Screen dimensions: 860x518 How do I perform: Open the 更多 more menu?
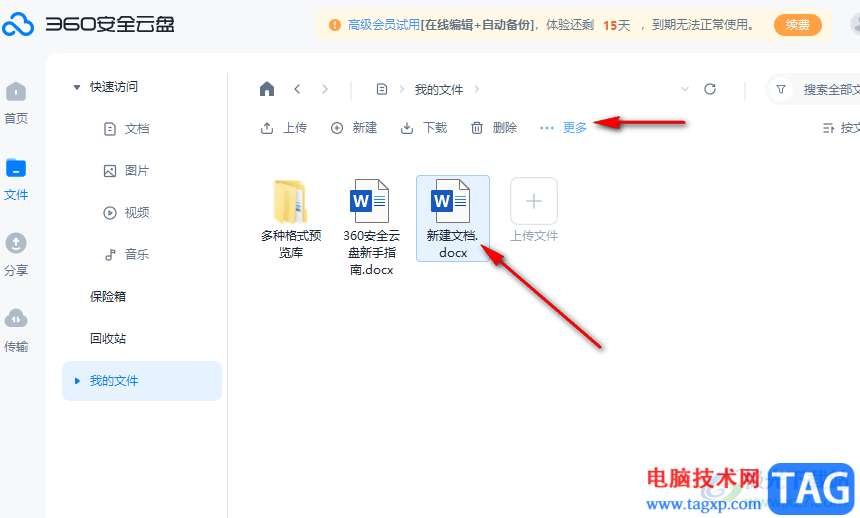(563, 128)
